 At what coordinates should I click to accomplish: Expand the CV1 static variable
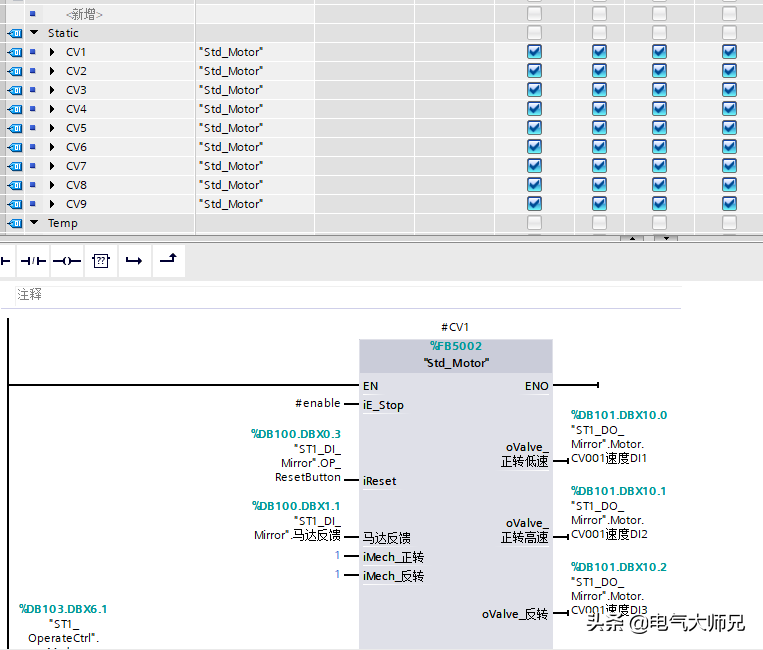(52, 52)
